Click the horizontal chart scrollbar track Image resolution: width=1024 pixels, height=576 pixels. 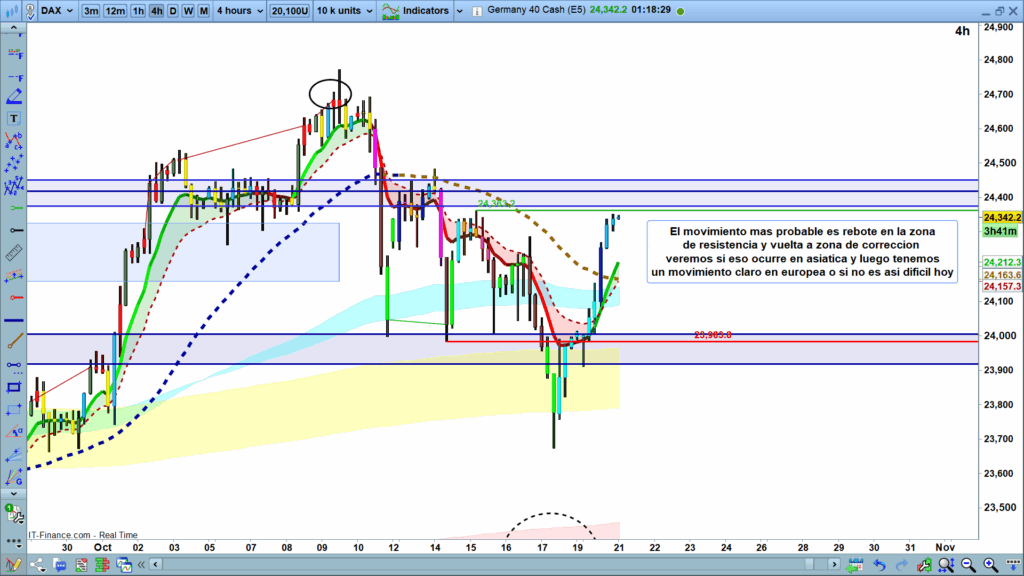click(x=500, y=566)
